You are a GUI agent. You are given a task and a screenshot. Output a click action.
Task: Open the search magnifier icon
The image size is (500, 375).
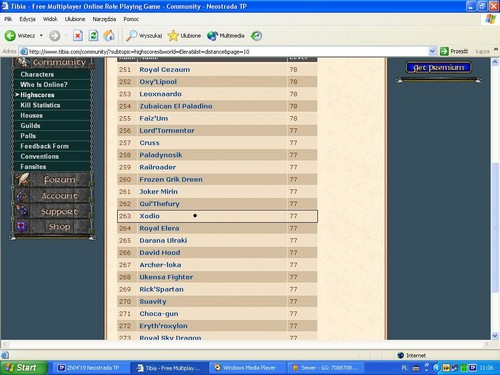point(131,35)
